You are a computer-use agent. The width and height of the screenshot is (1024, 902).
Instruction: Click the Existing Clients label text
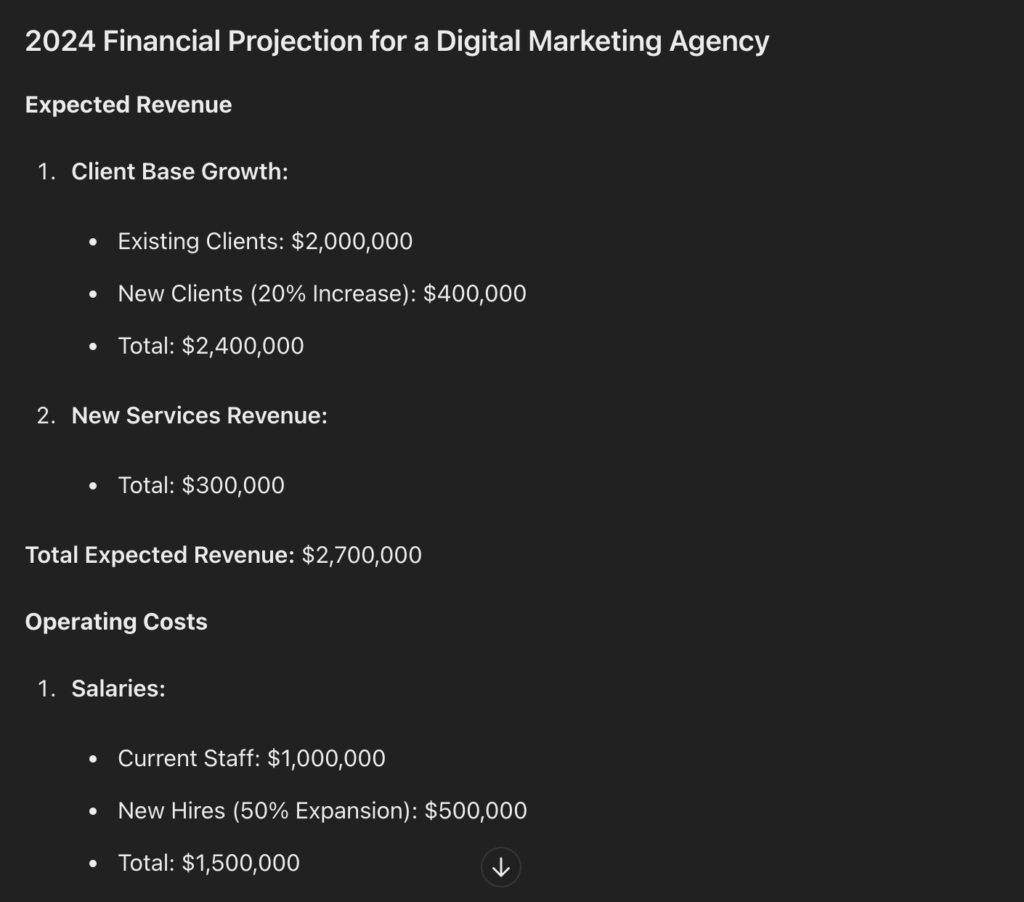click(x=201, y=241)
